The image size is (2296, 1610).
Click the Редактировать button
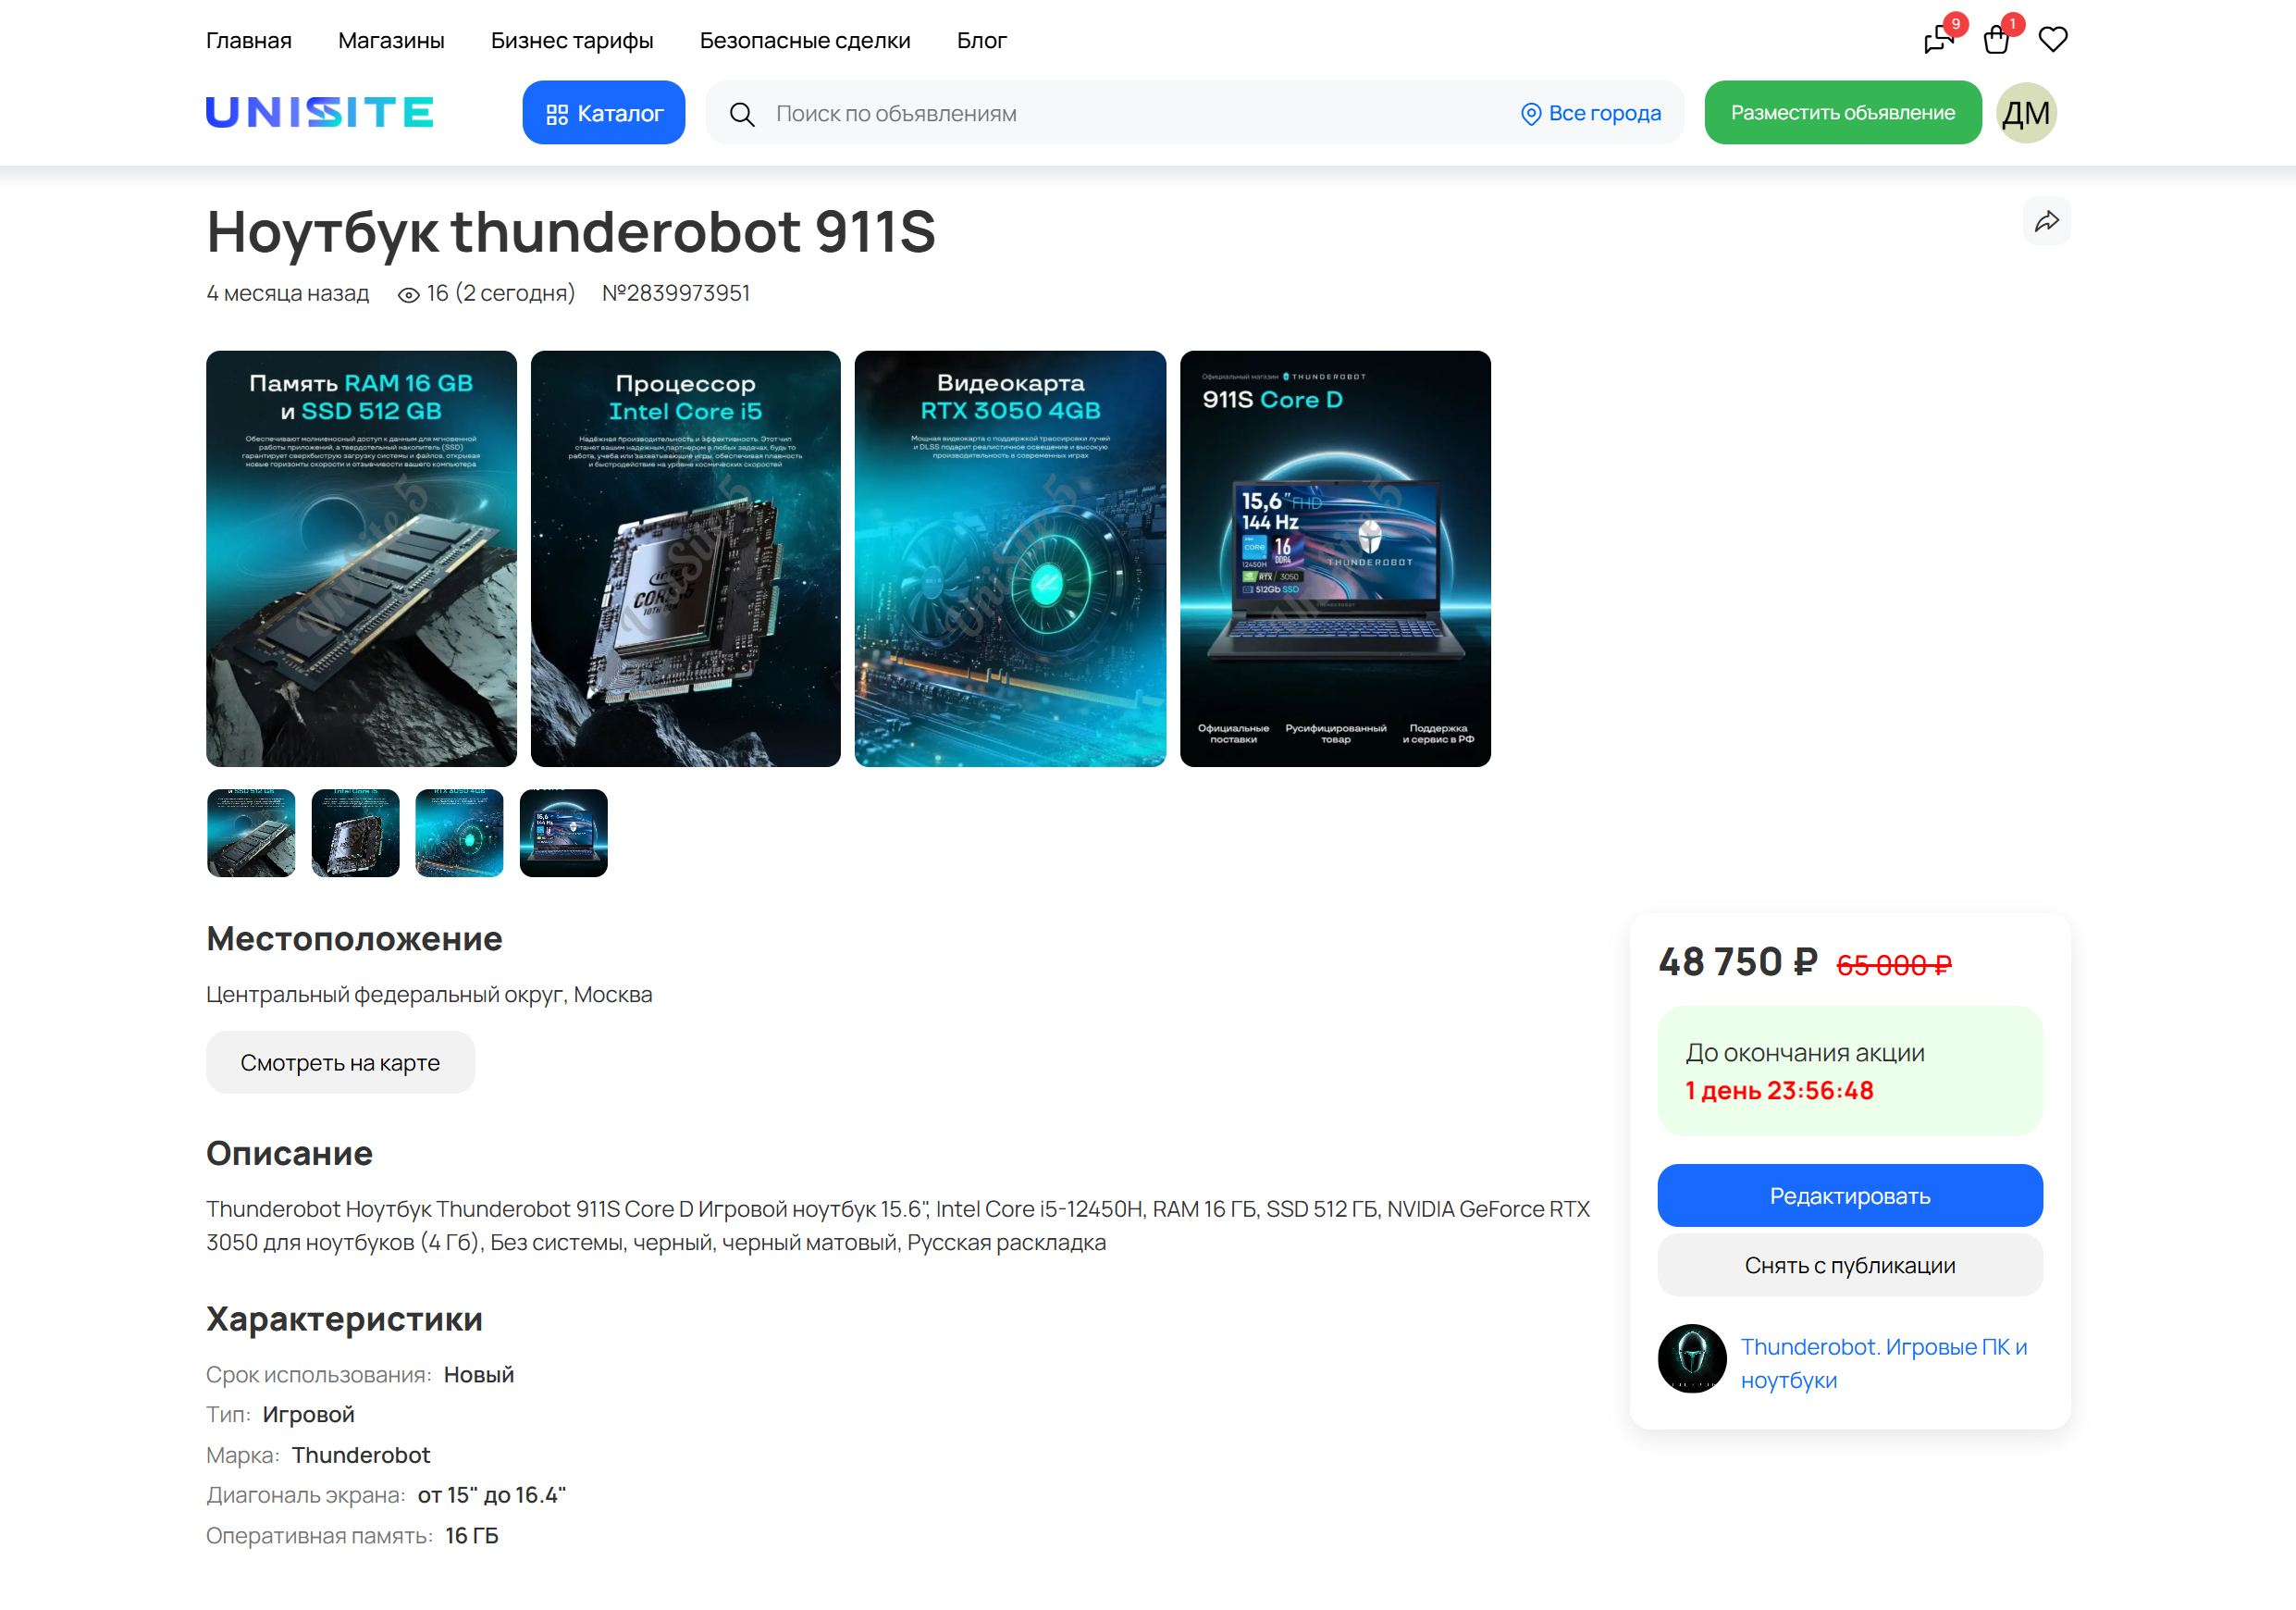pos(1850,1195)
